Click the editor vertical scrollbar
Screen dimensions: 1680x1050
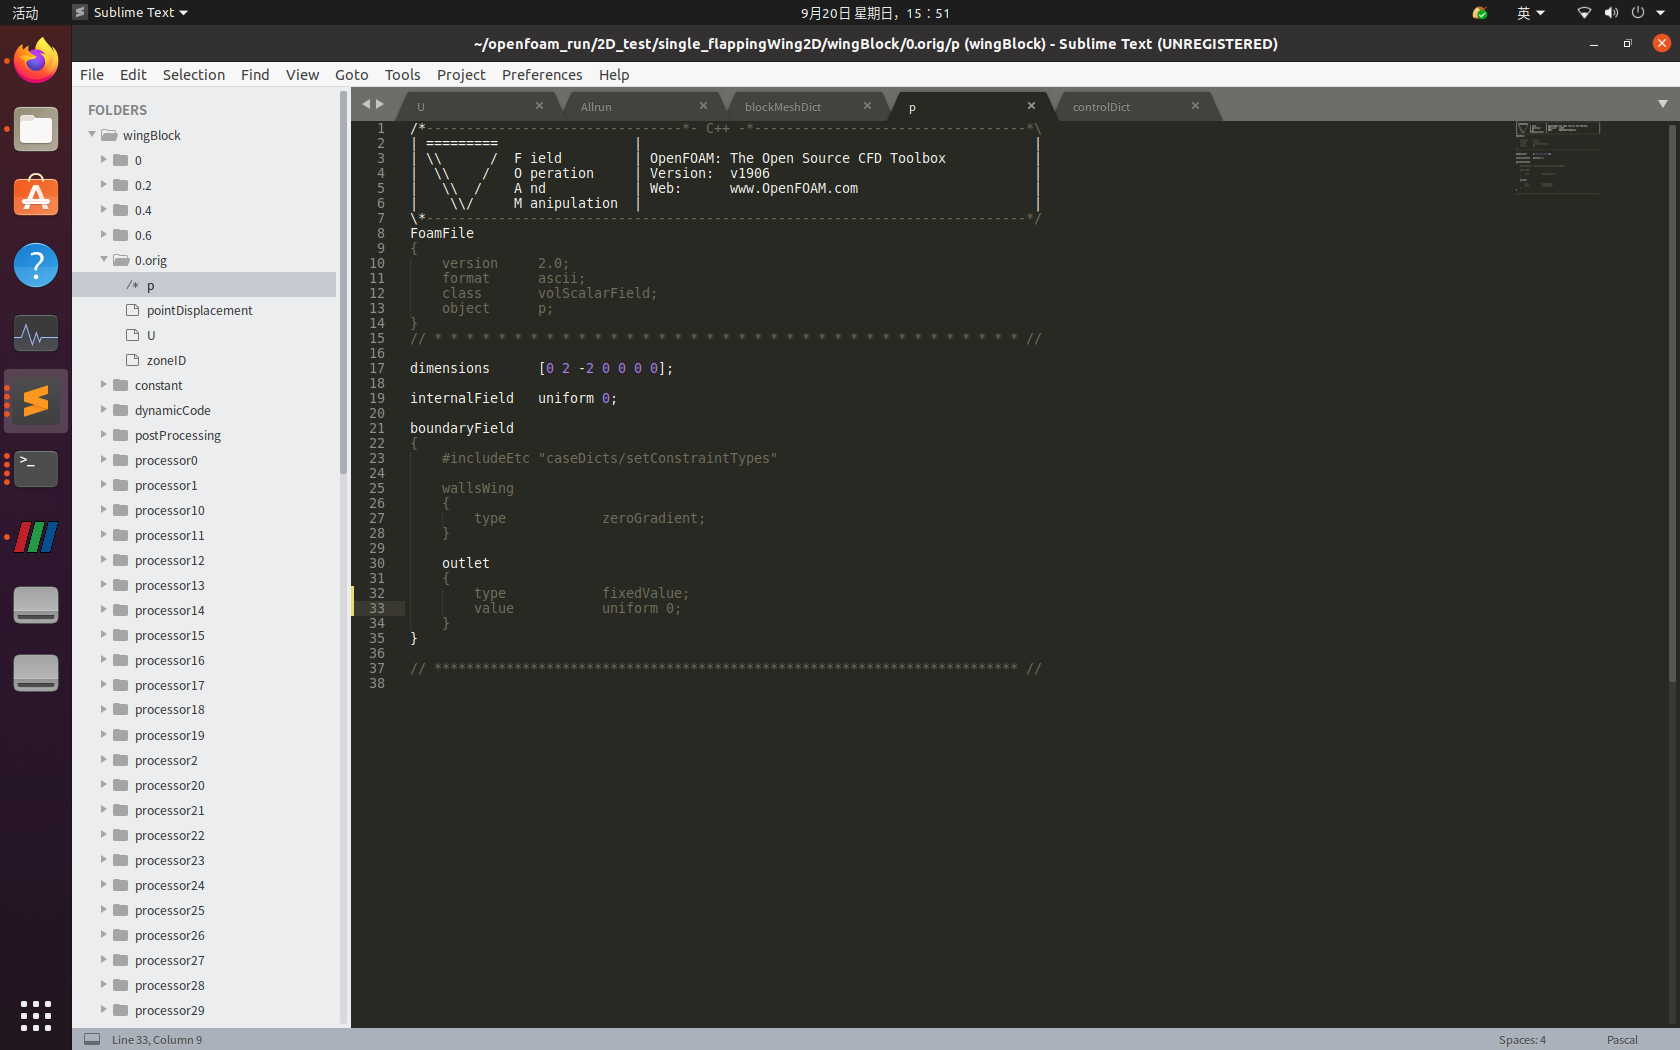tap(1672, 404)
